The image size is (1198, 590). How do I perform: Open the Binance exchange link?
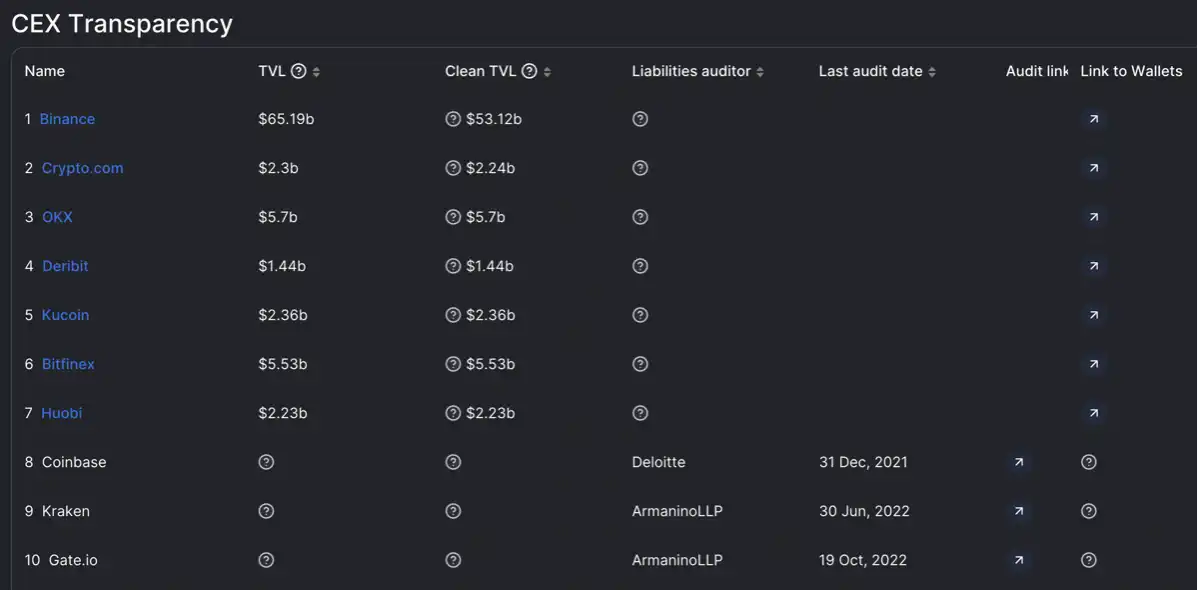[67, 119]
